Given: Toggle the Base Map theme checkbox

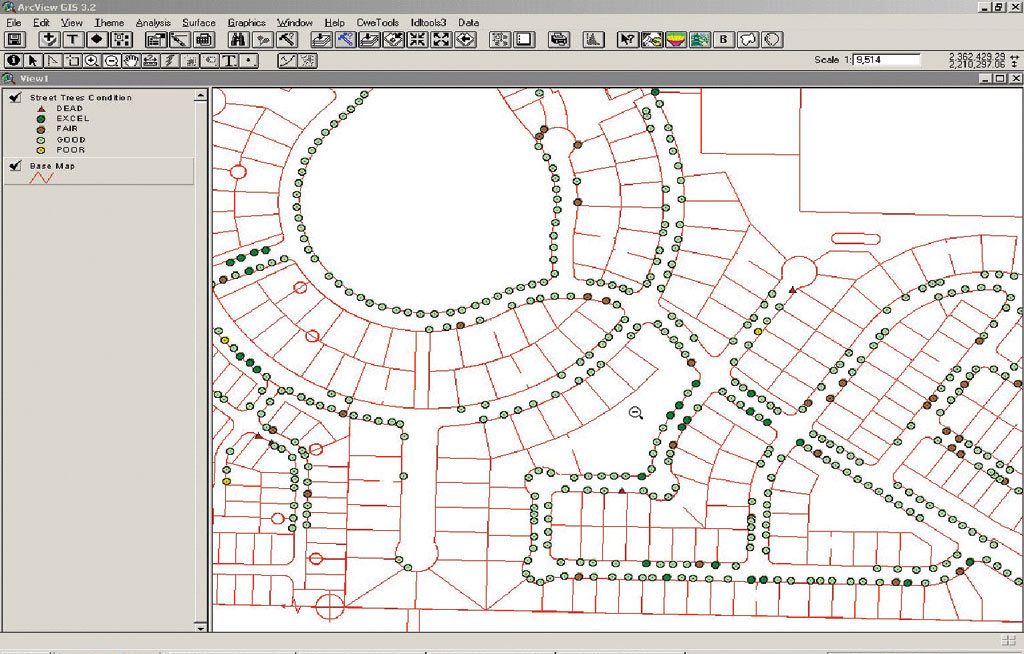Looking at the screenshot, I should (x=14, y=166).
